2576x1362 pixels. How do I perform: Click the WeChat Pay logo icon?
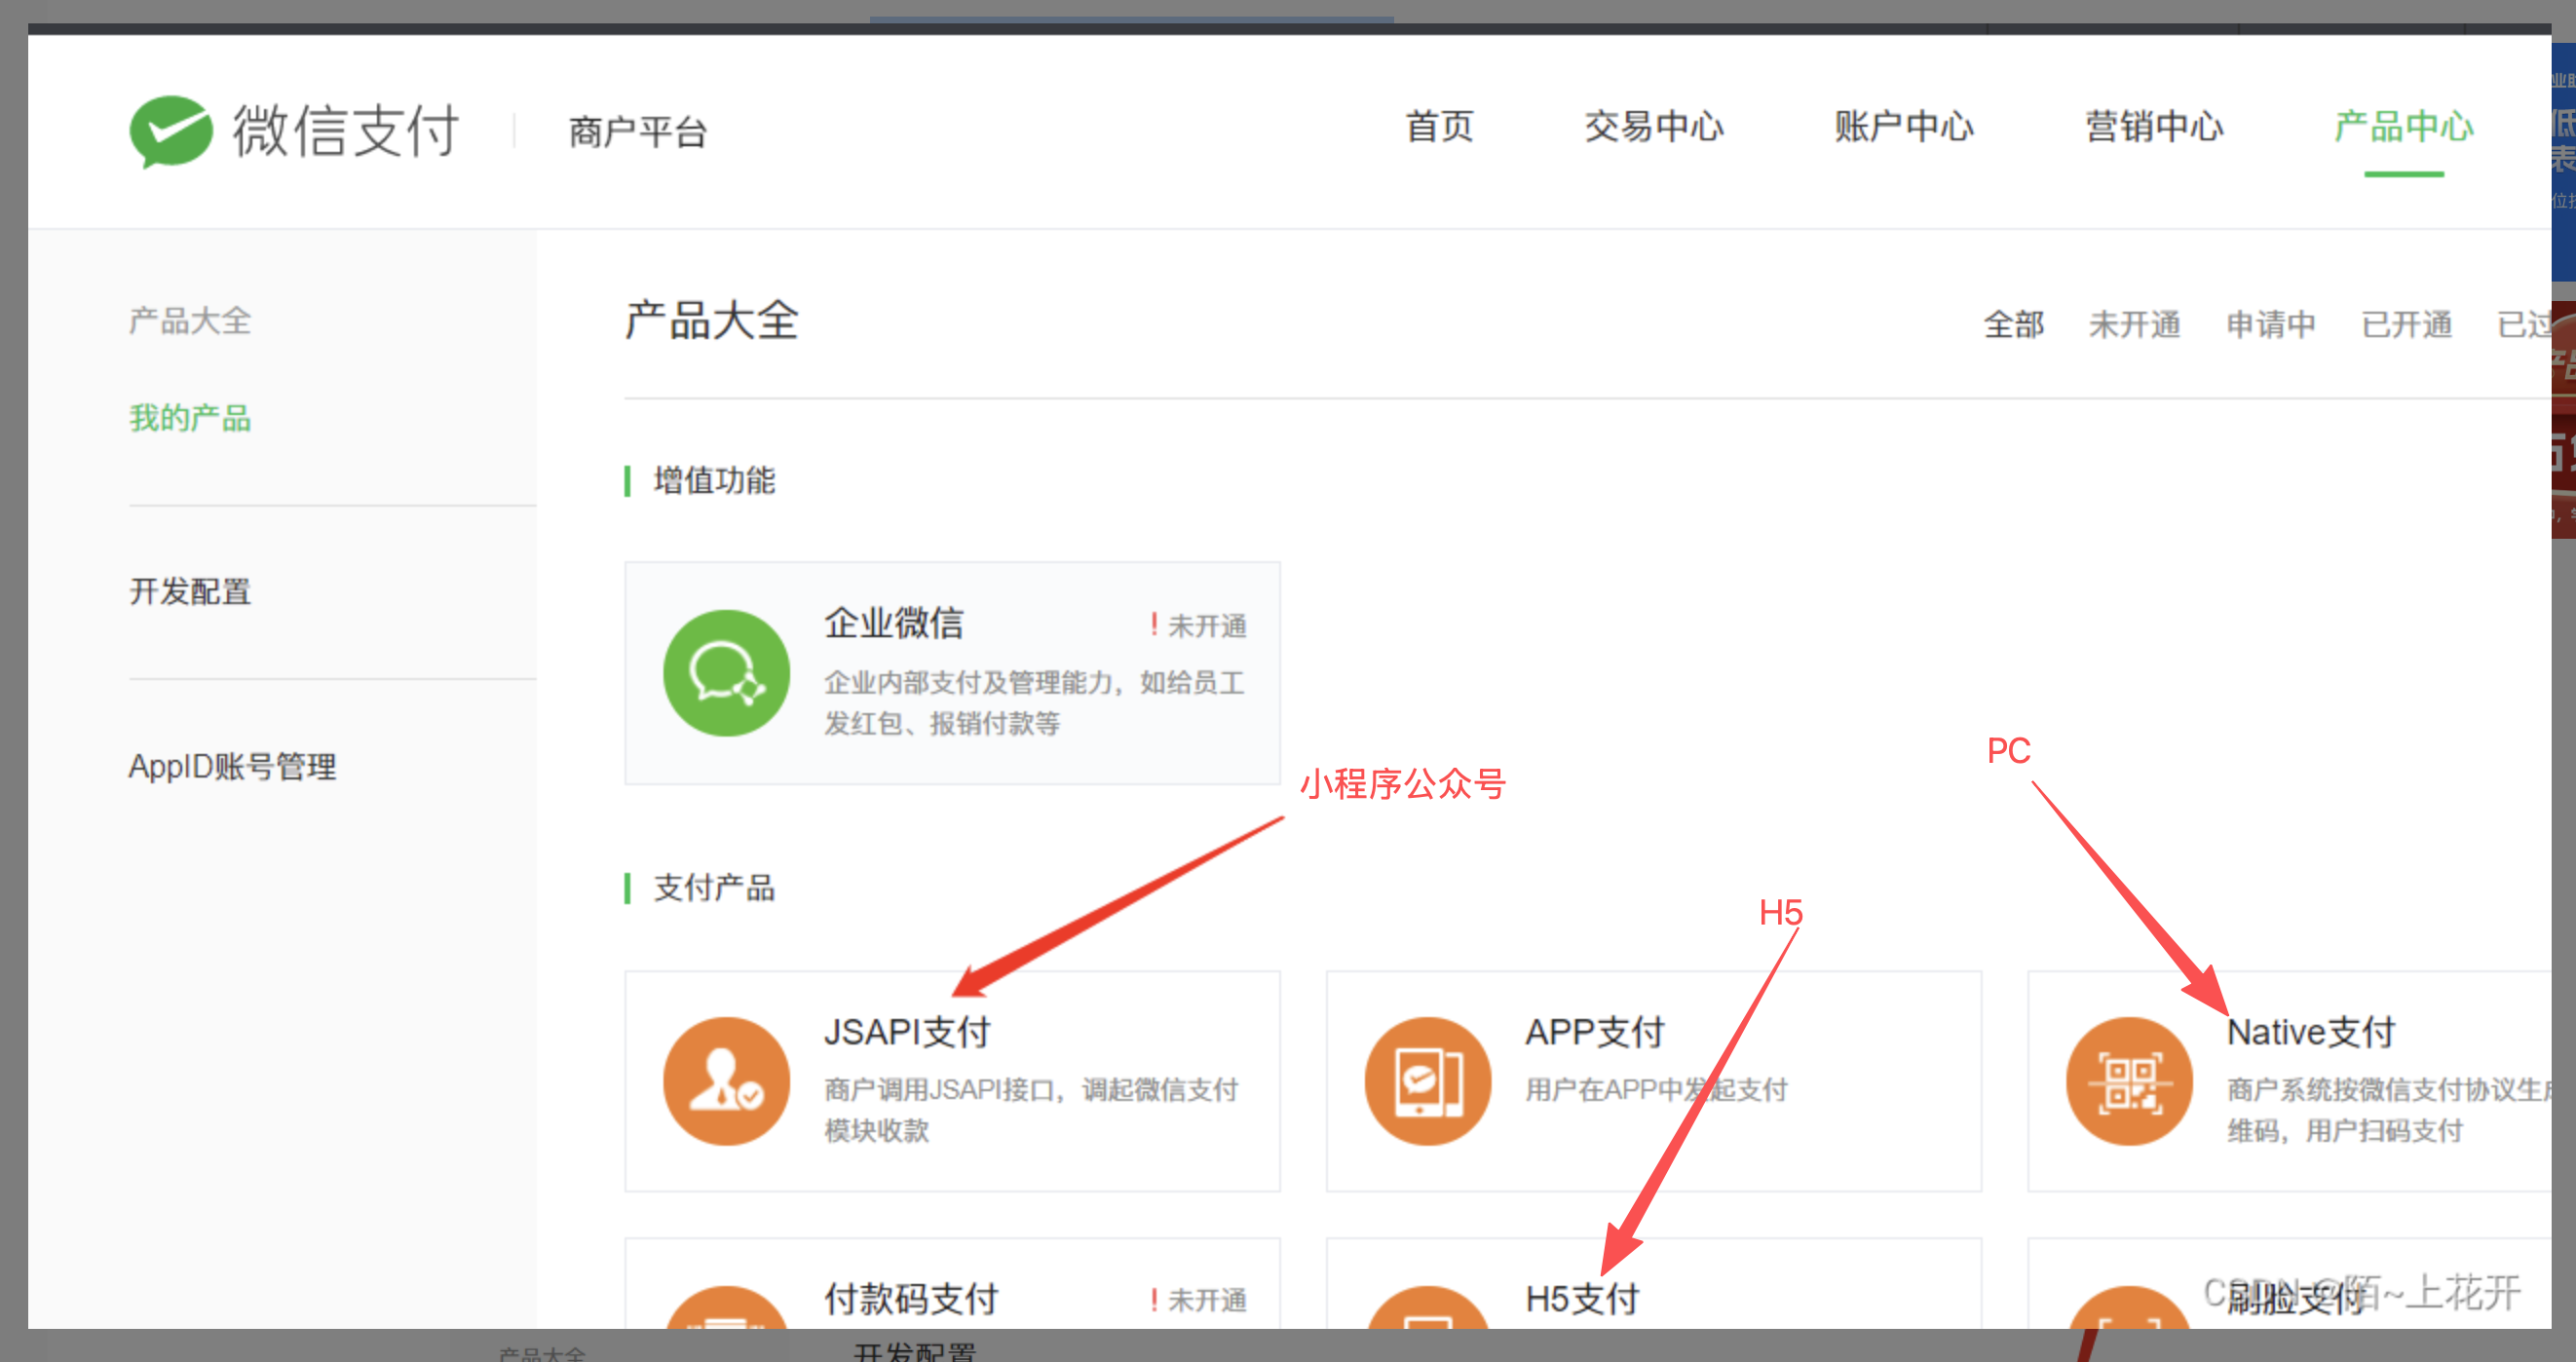point(171,131)
